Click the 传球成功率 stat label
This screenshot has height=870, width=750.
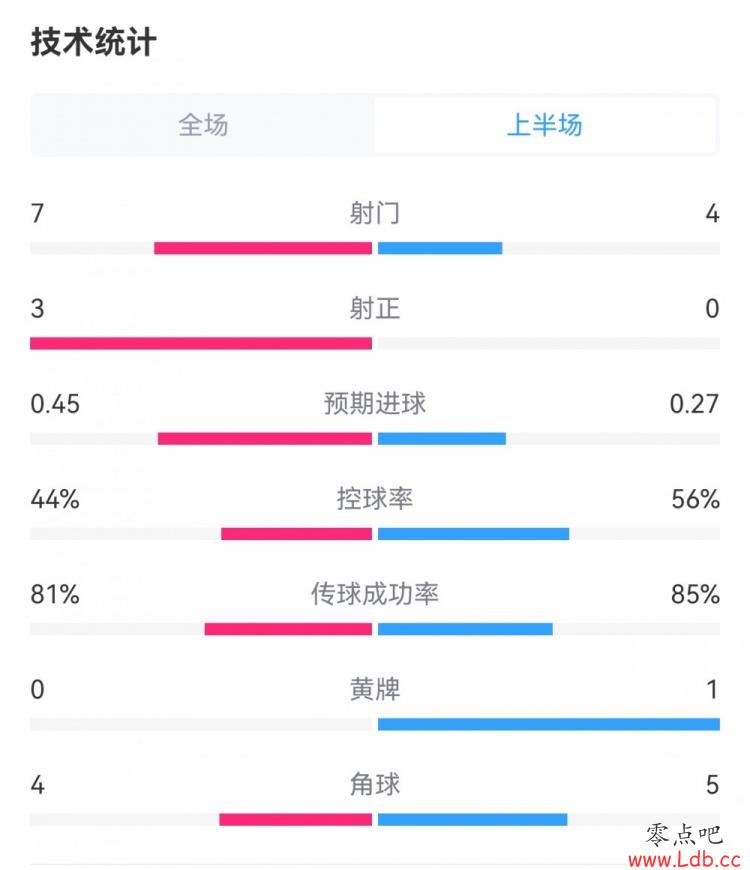374,594
